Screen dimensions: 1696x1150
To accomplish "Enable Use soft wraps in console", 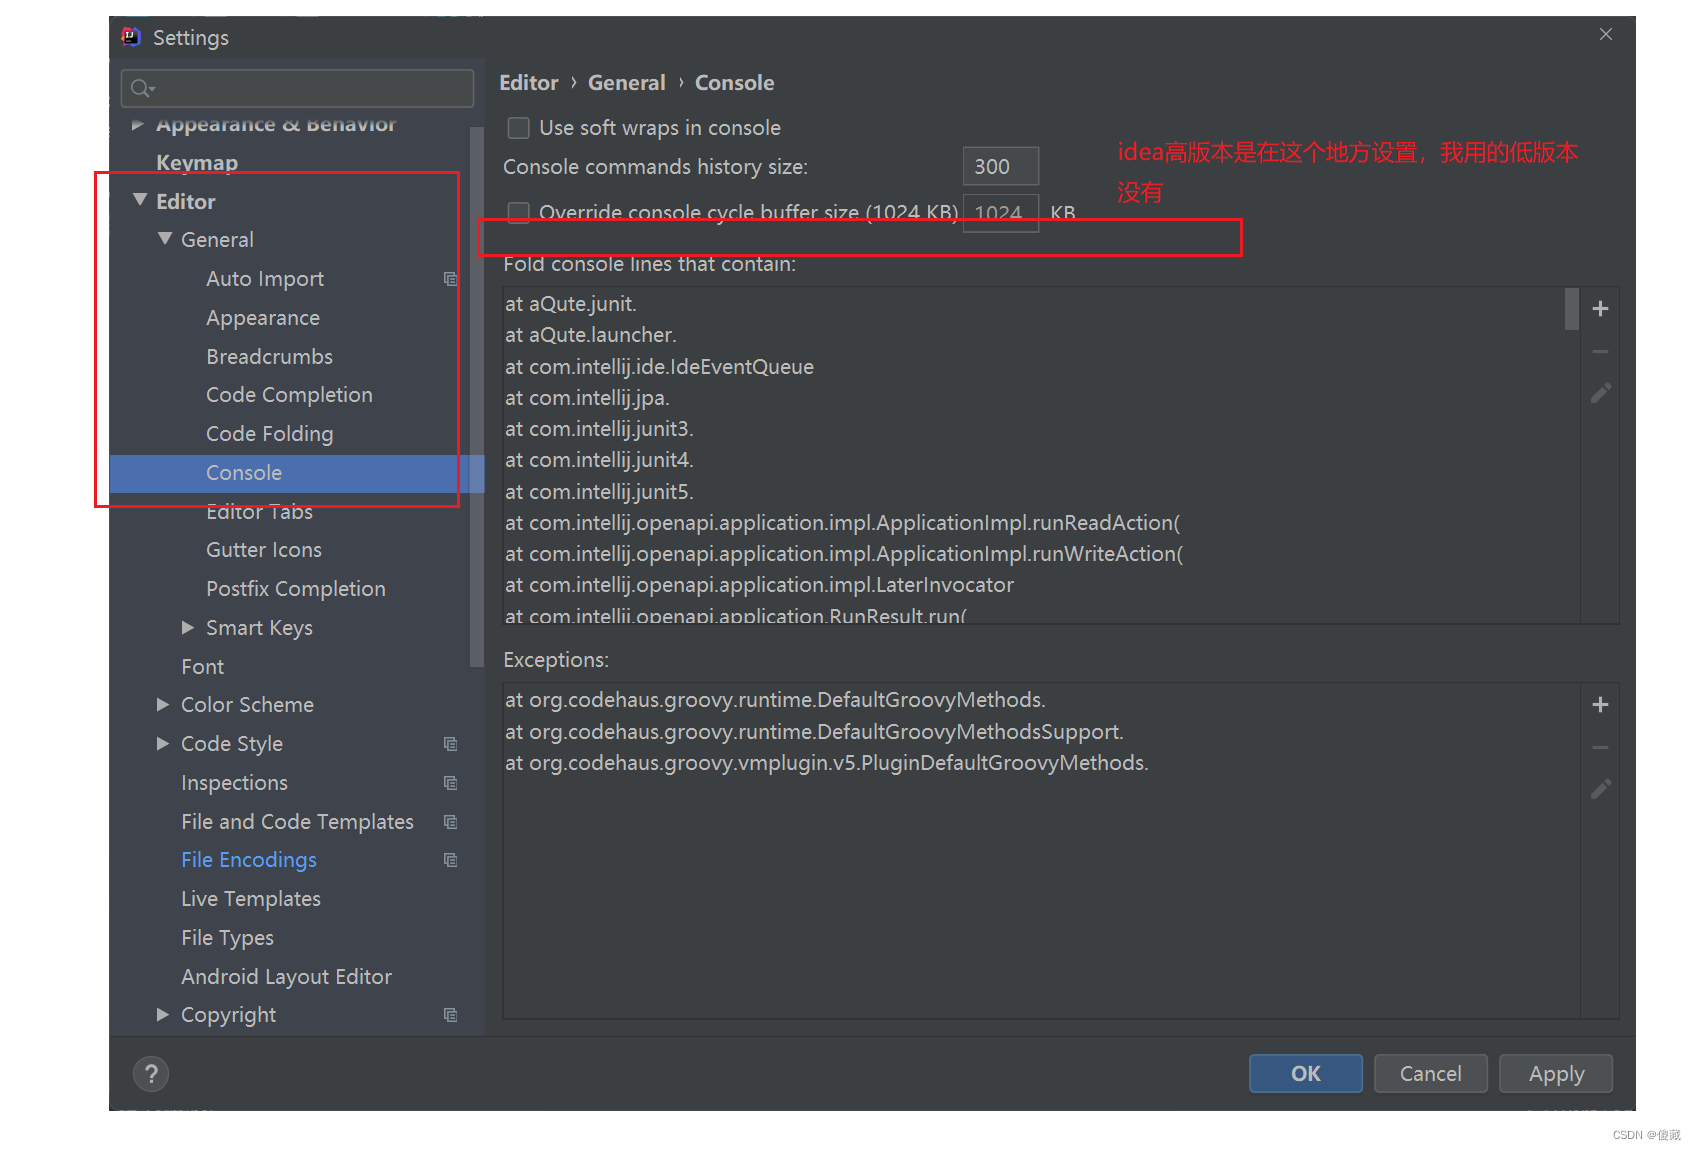I will point(518,128).
